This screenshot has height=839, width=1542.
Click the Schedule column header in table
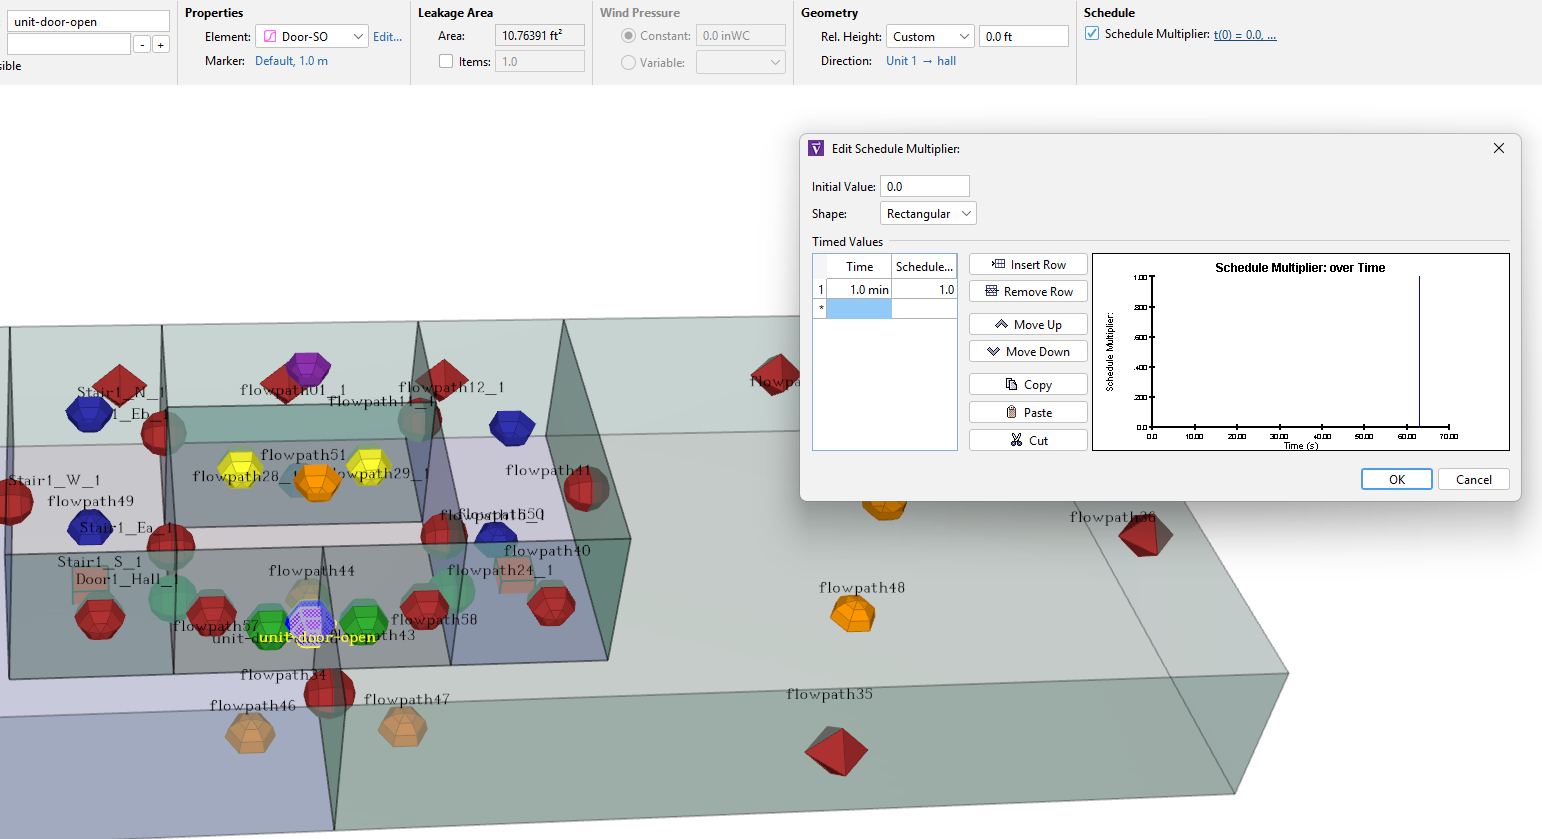pos(923,267)
